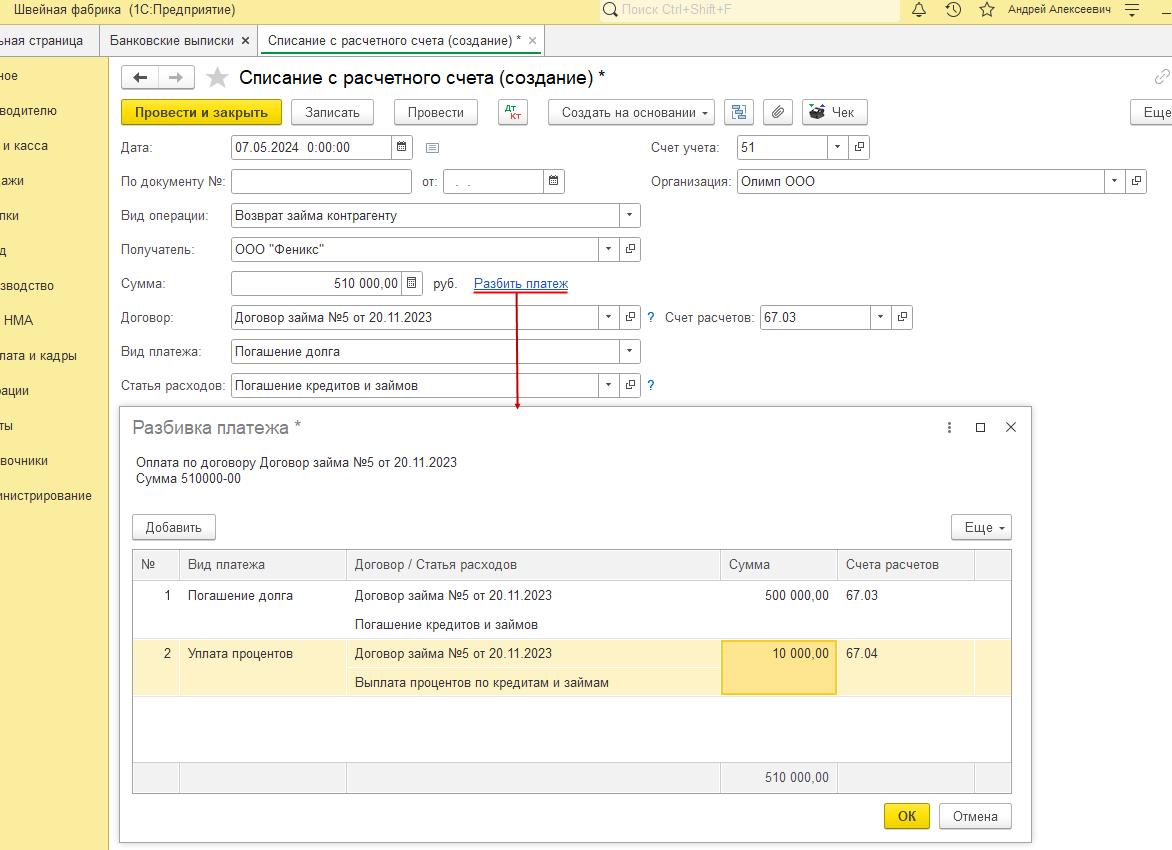Go forward with right arrow button

click(x=176, y=77)
